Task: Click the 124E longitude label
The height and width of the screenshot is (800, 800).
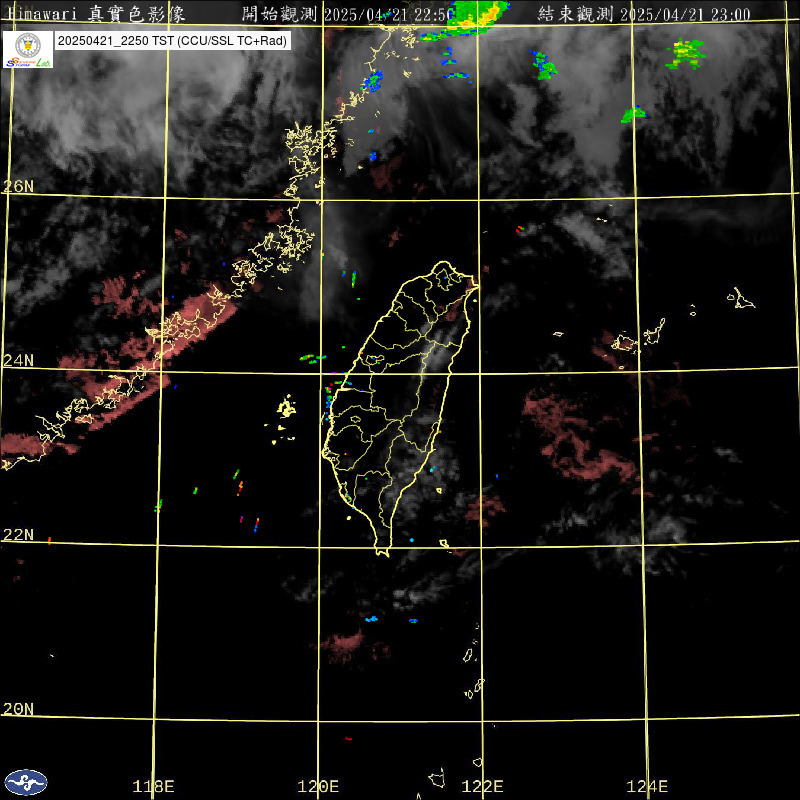Action: click(x=647, y=786)
